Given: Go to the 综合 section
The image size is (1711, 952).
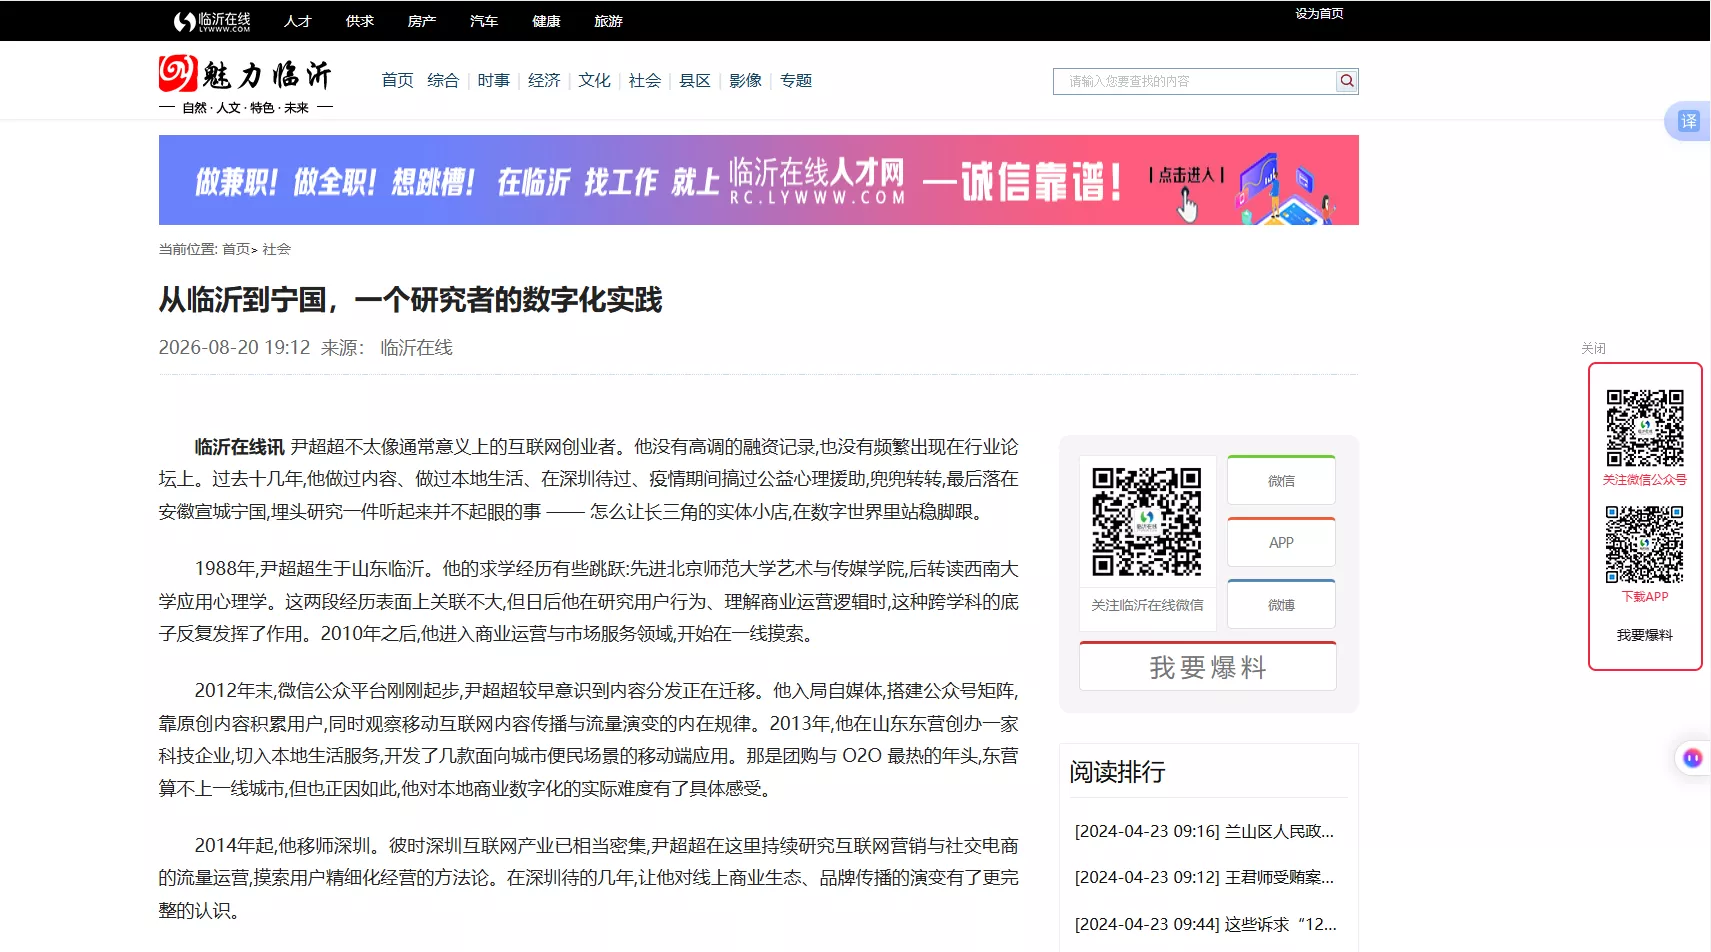Looking at the screenshot, I should click(443, 80).
